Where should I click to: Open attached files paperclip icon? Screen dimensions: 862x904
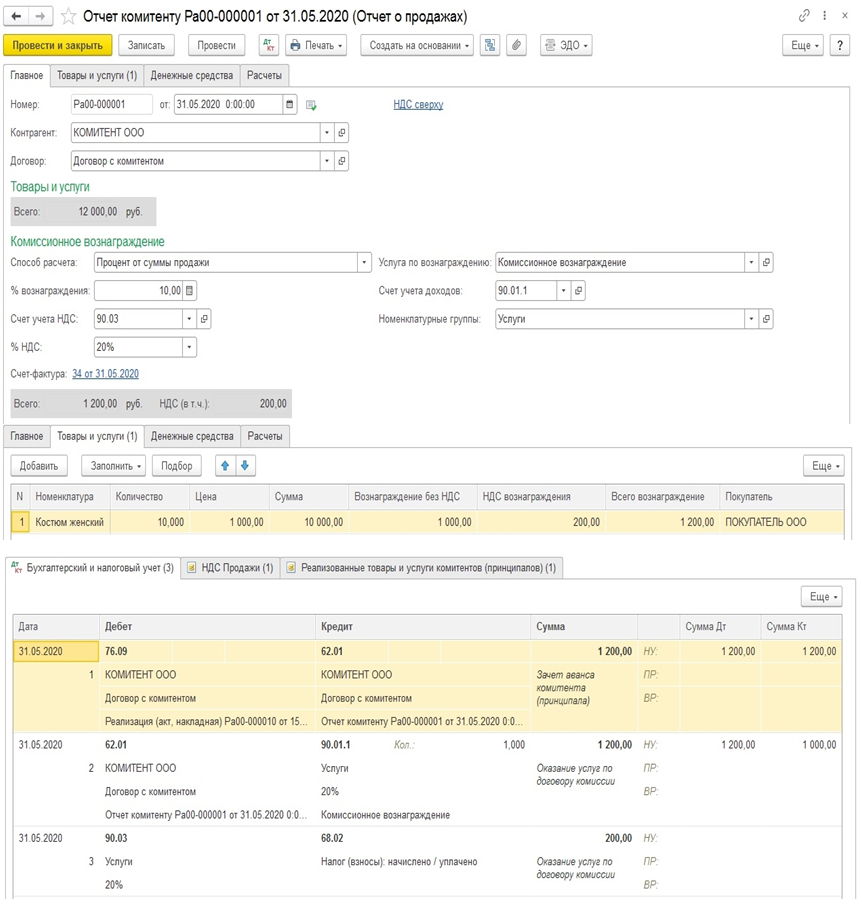[x=517, y=45]
